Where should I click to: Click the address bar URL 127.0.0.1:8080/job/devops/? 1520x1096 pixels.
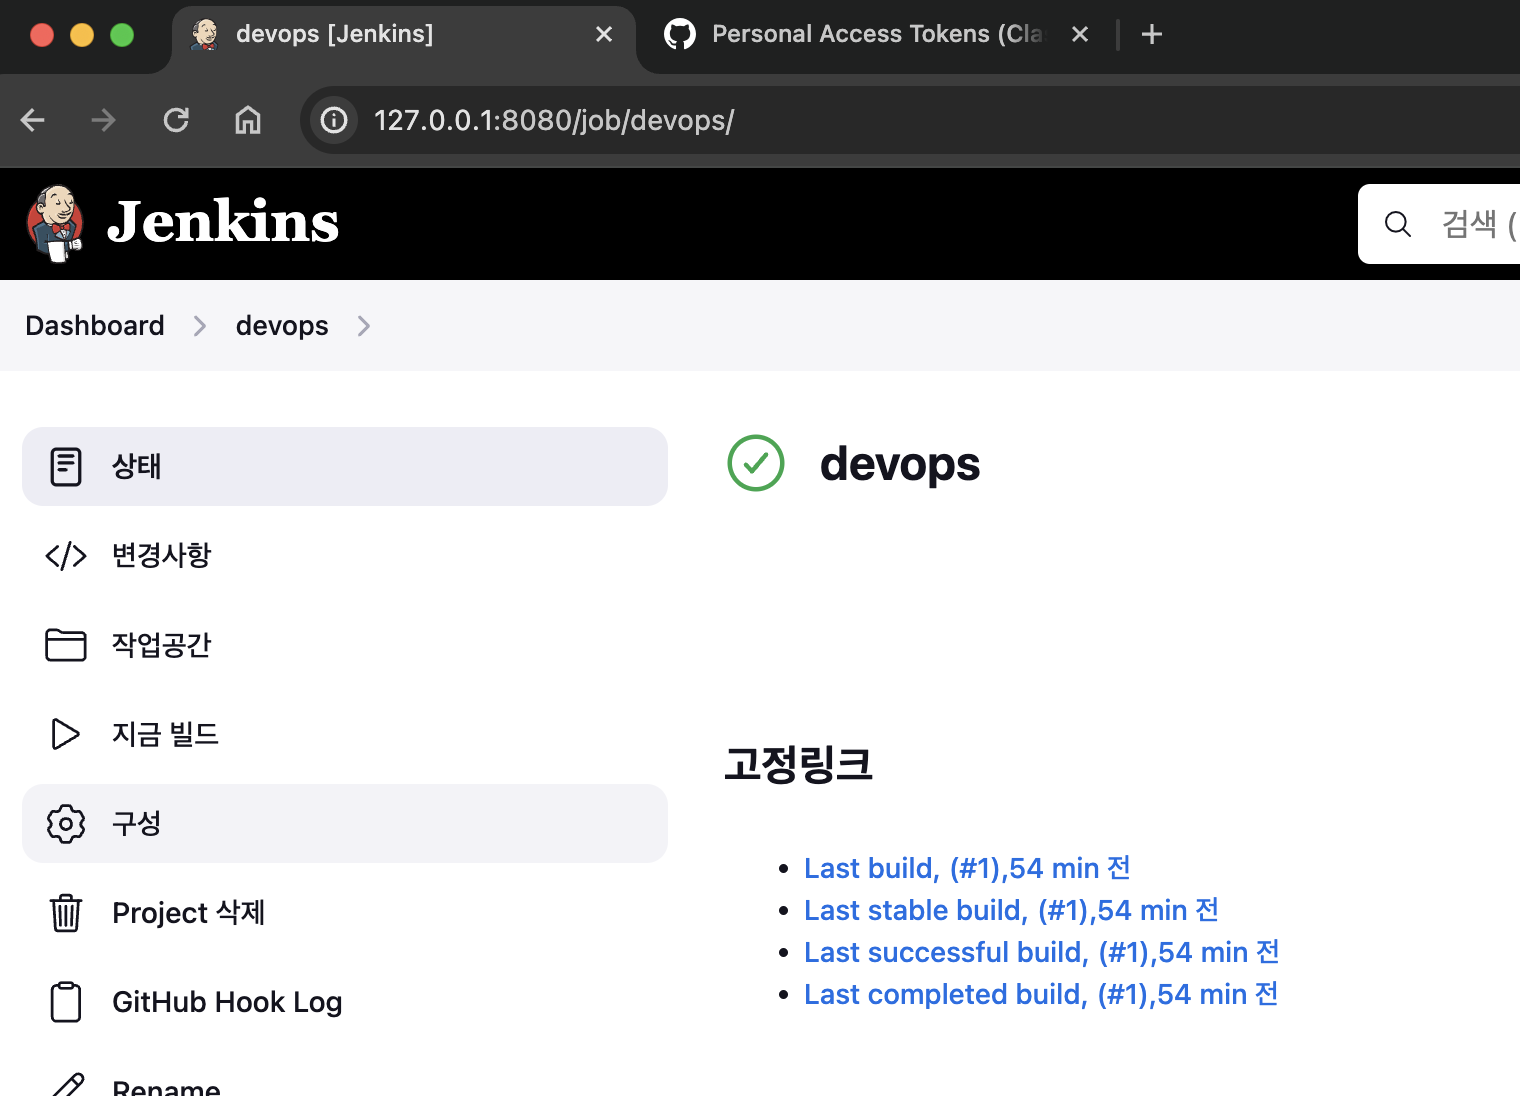pos(554,121)
